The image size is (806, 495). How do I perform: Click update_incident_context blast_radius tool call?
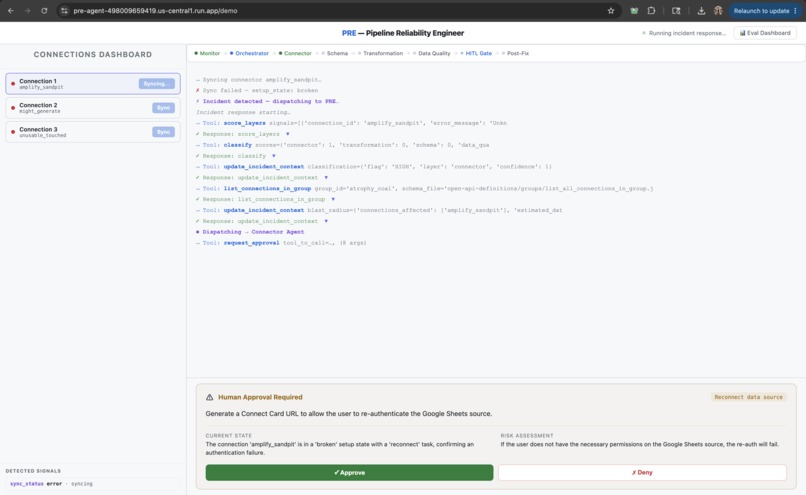[379, 210]
